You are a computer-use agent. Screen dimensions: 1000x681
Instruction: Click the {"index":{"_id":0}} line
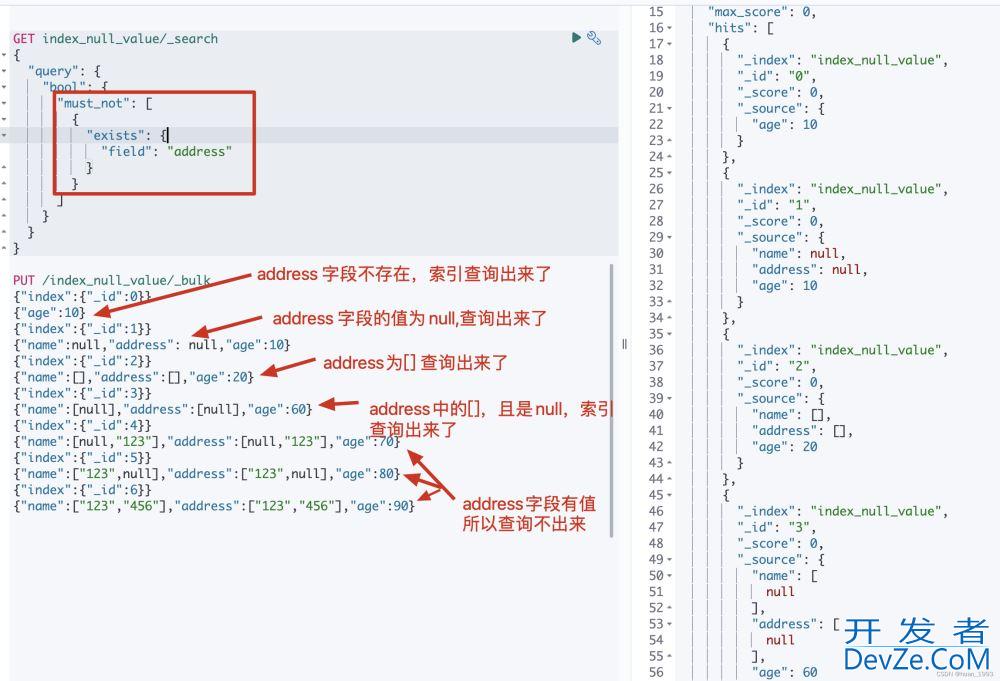click(82, 297)
